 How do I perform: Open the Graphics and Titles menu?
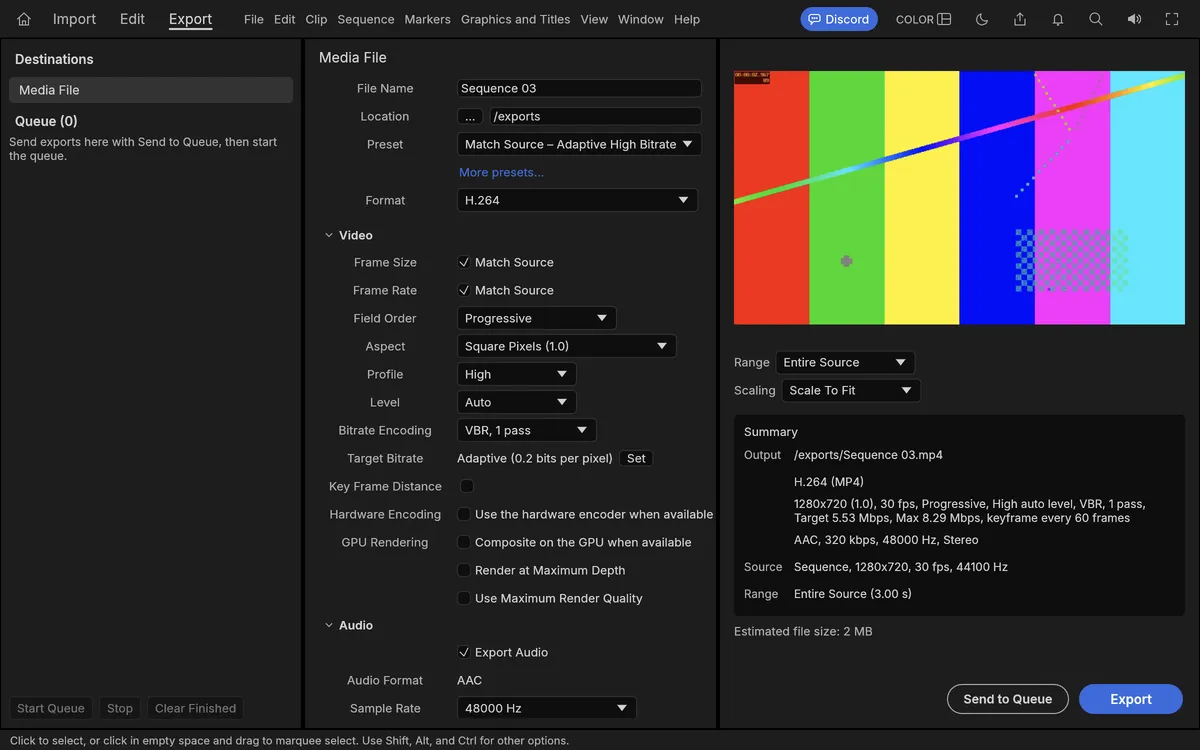(x=516, y=19)
